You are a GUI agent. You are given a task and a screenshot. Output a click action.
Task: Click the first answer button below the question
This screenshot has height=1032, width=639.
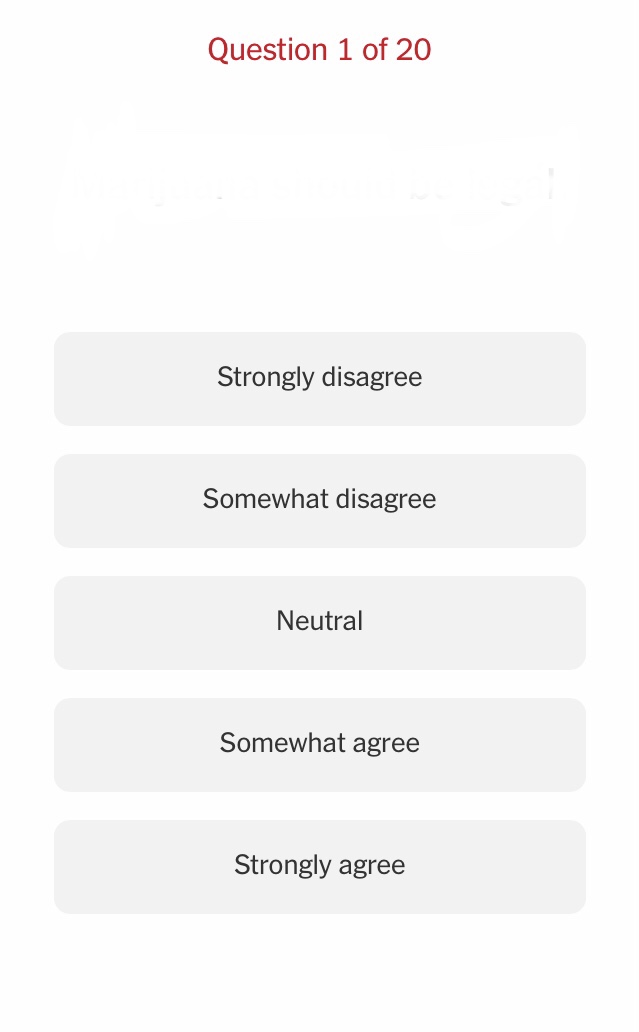click(320, 378)
